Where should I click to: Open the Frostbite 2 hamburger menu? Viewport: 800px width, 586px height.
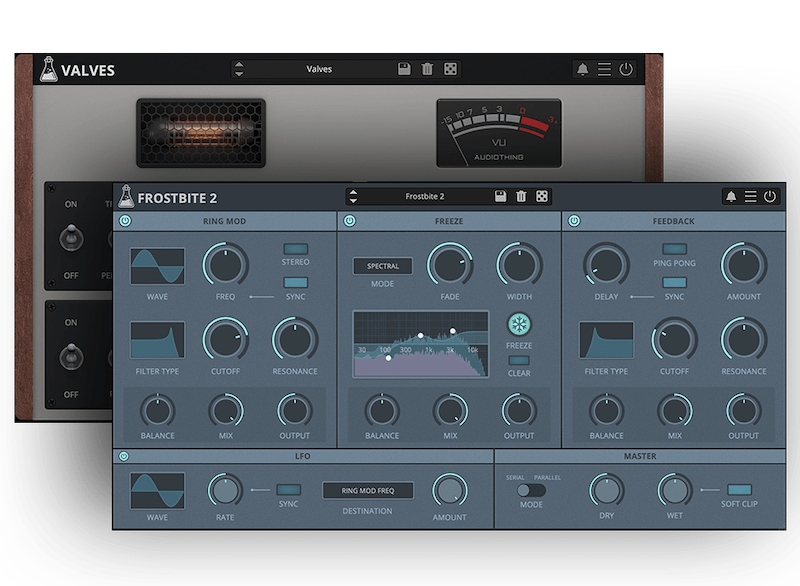pyautogui.click(x=751, y=196)
